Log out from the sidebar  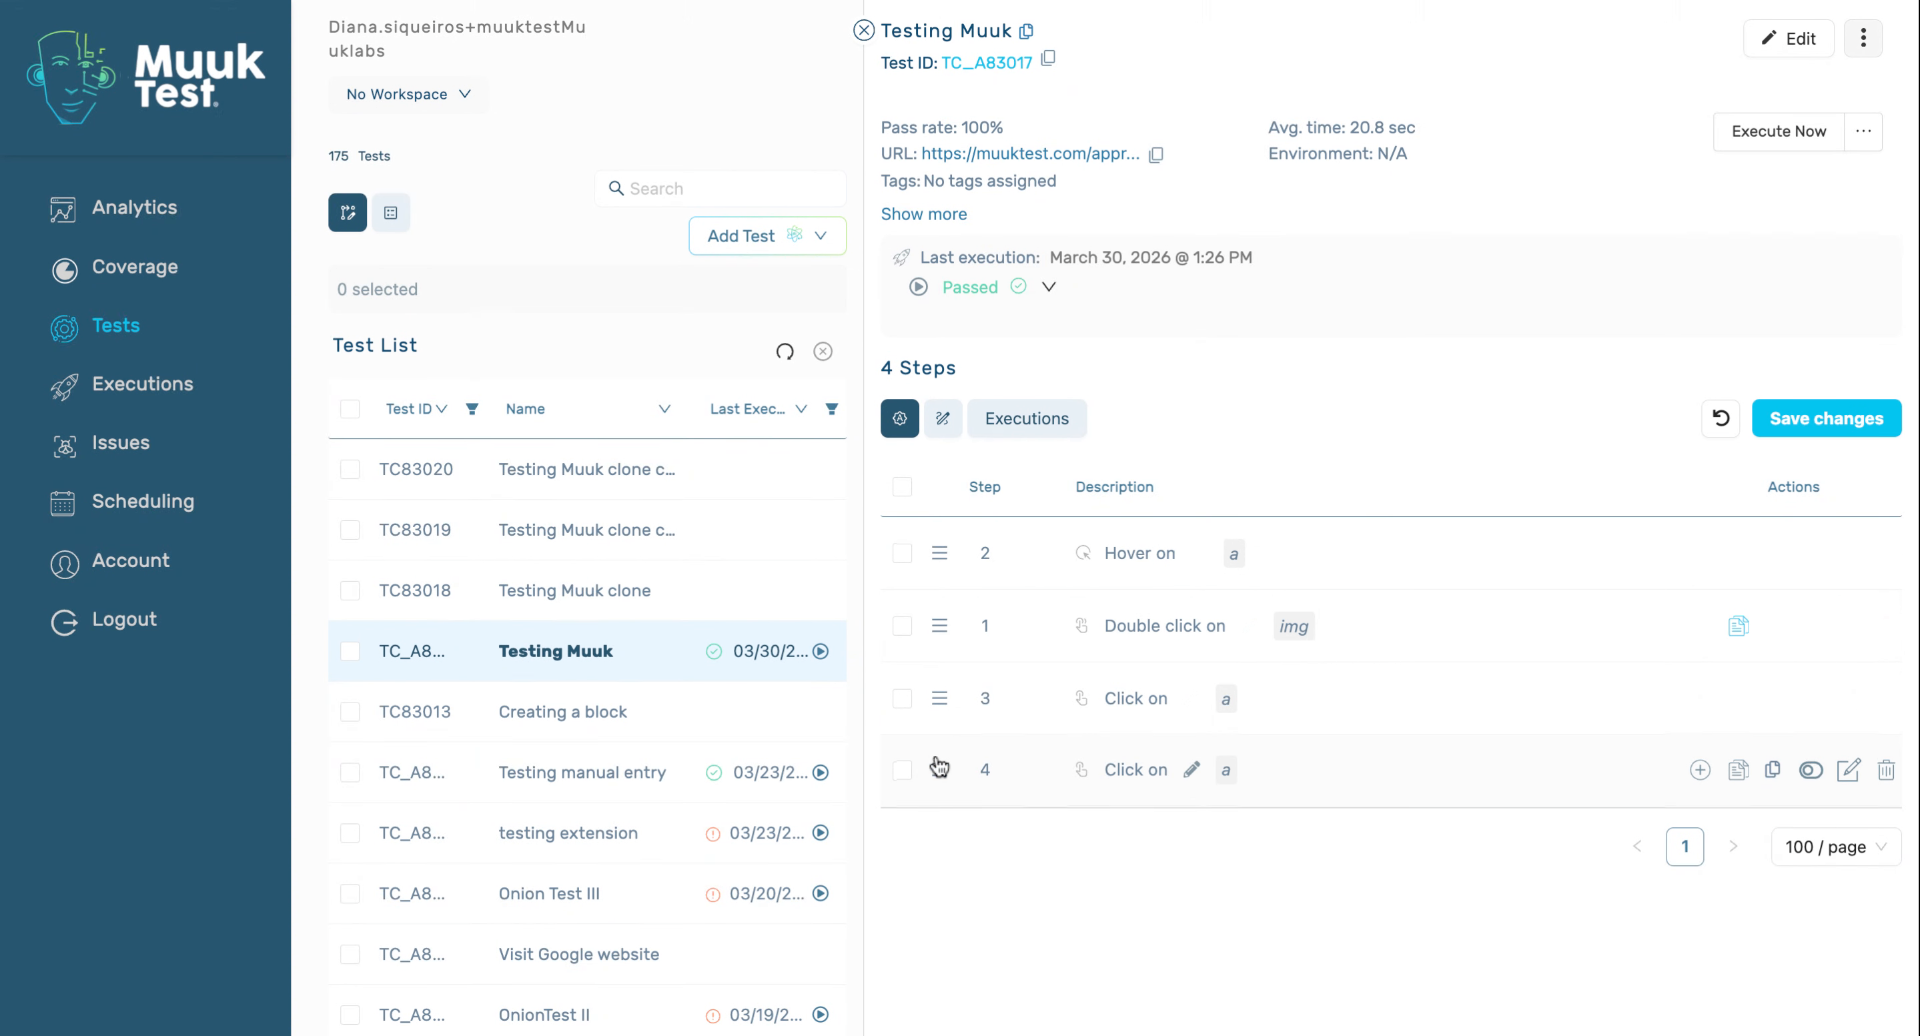tap(124, 620)
